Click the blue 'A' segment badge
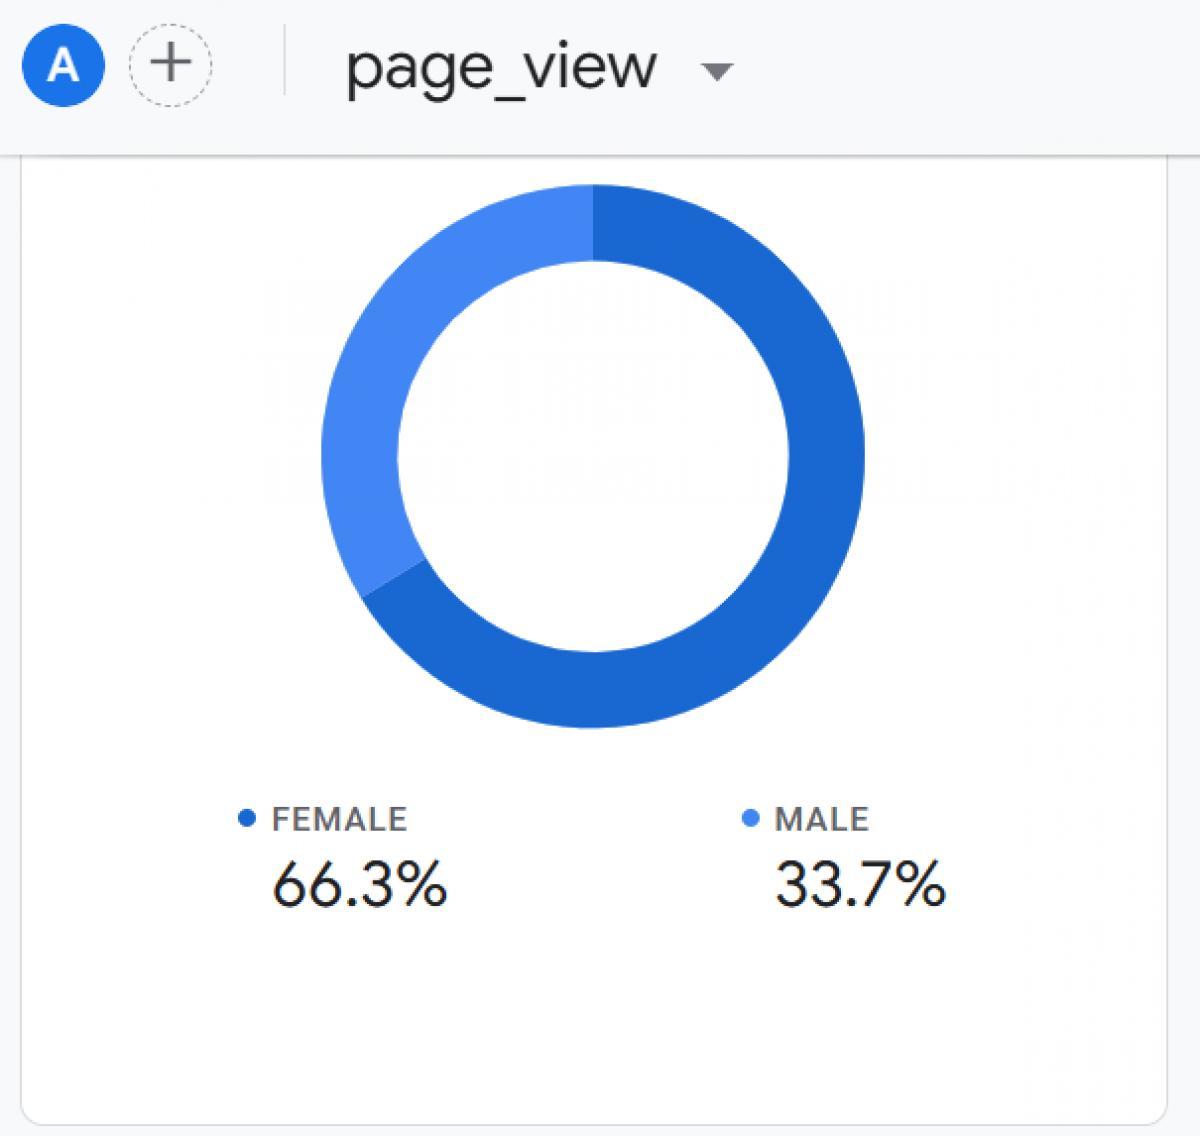The image size is (1200, 1136). (63, 65)
